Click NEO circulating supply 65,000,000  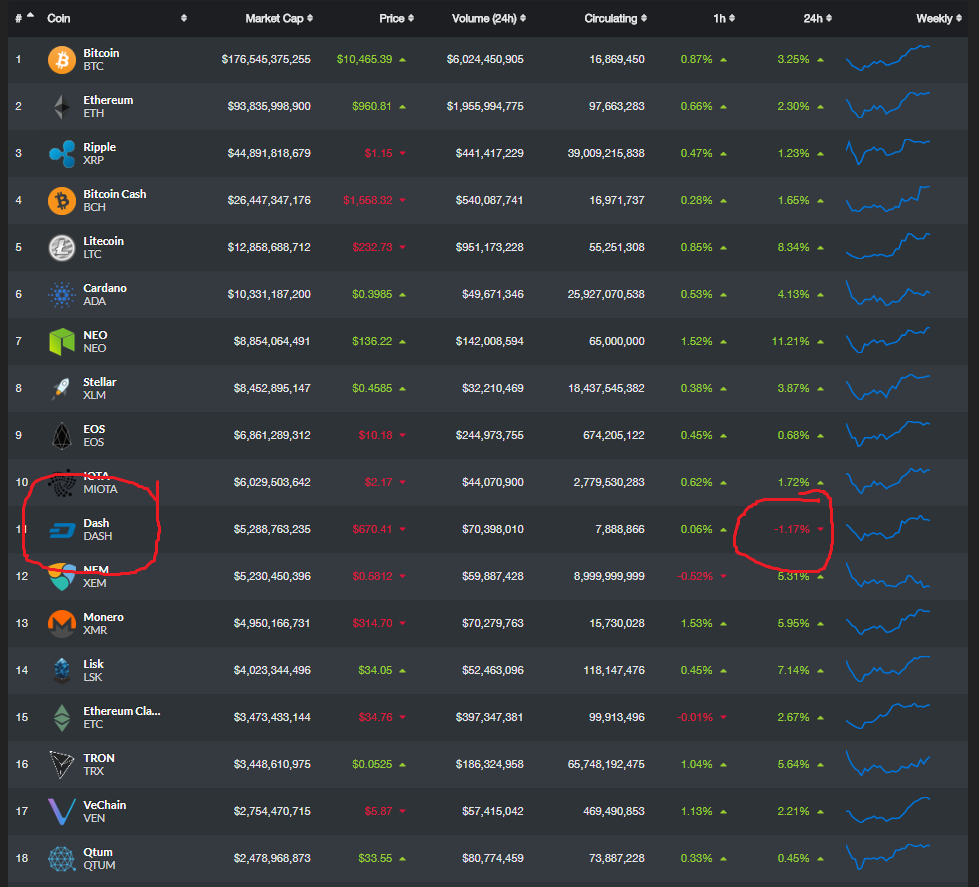click(617, 341)
